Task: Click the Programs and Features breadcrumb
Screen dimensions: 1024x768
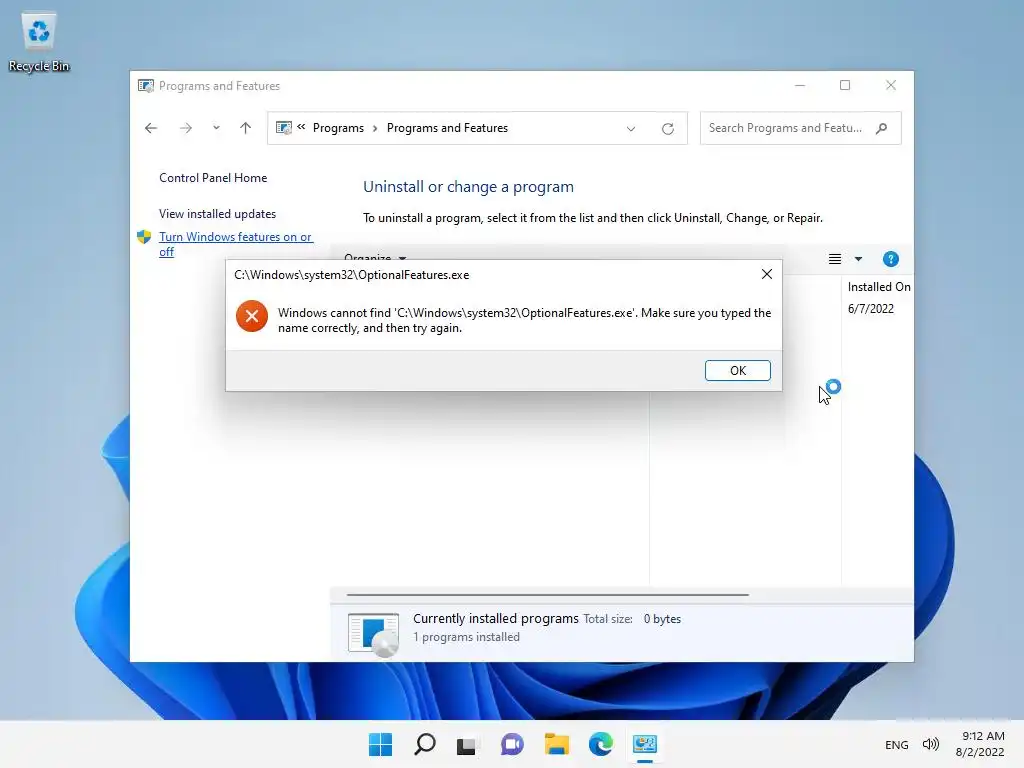Action: pyautogui.click(x=447, y=128)
